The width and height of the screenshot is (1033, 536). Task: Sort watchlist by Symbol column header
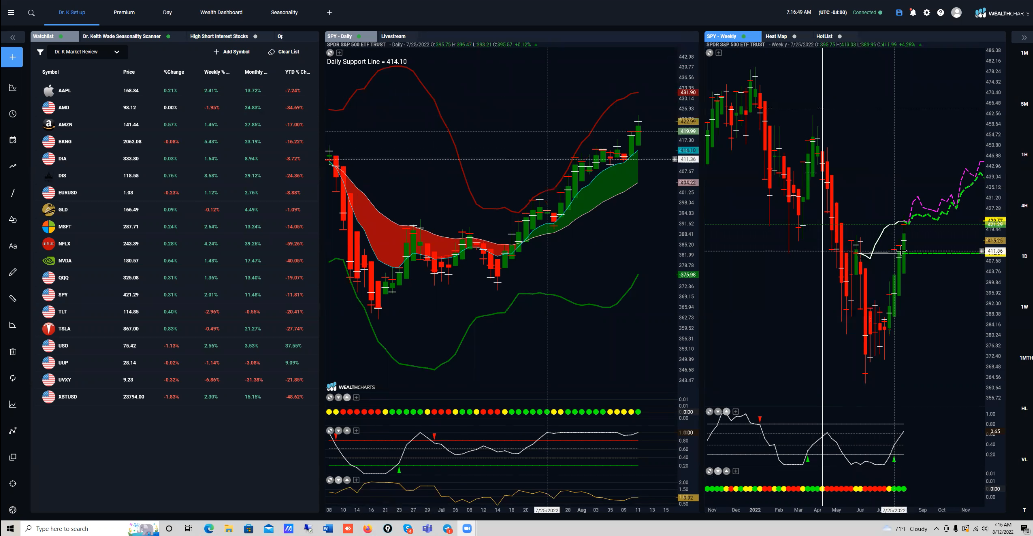pyautogui.click(x=51, y=72)
